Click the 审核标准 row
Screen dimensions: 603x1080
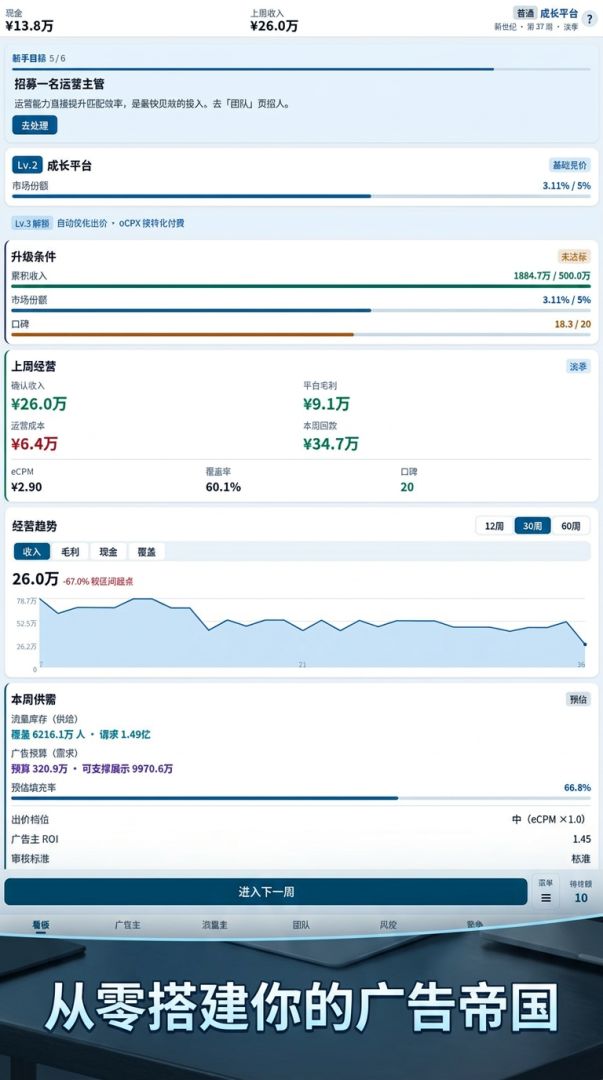[301, 858]
